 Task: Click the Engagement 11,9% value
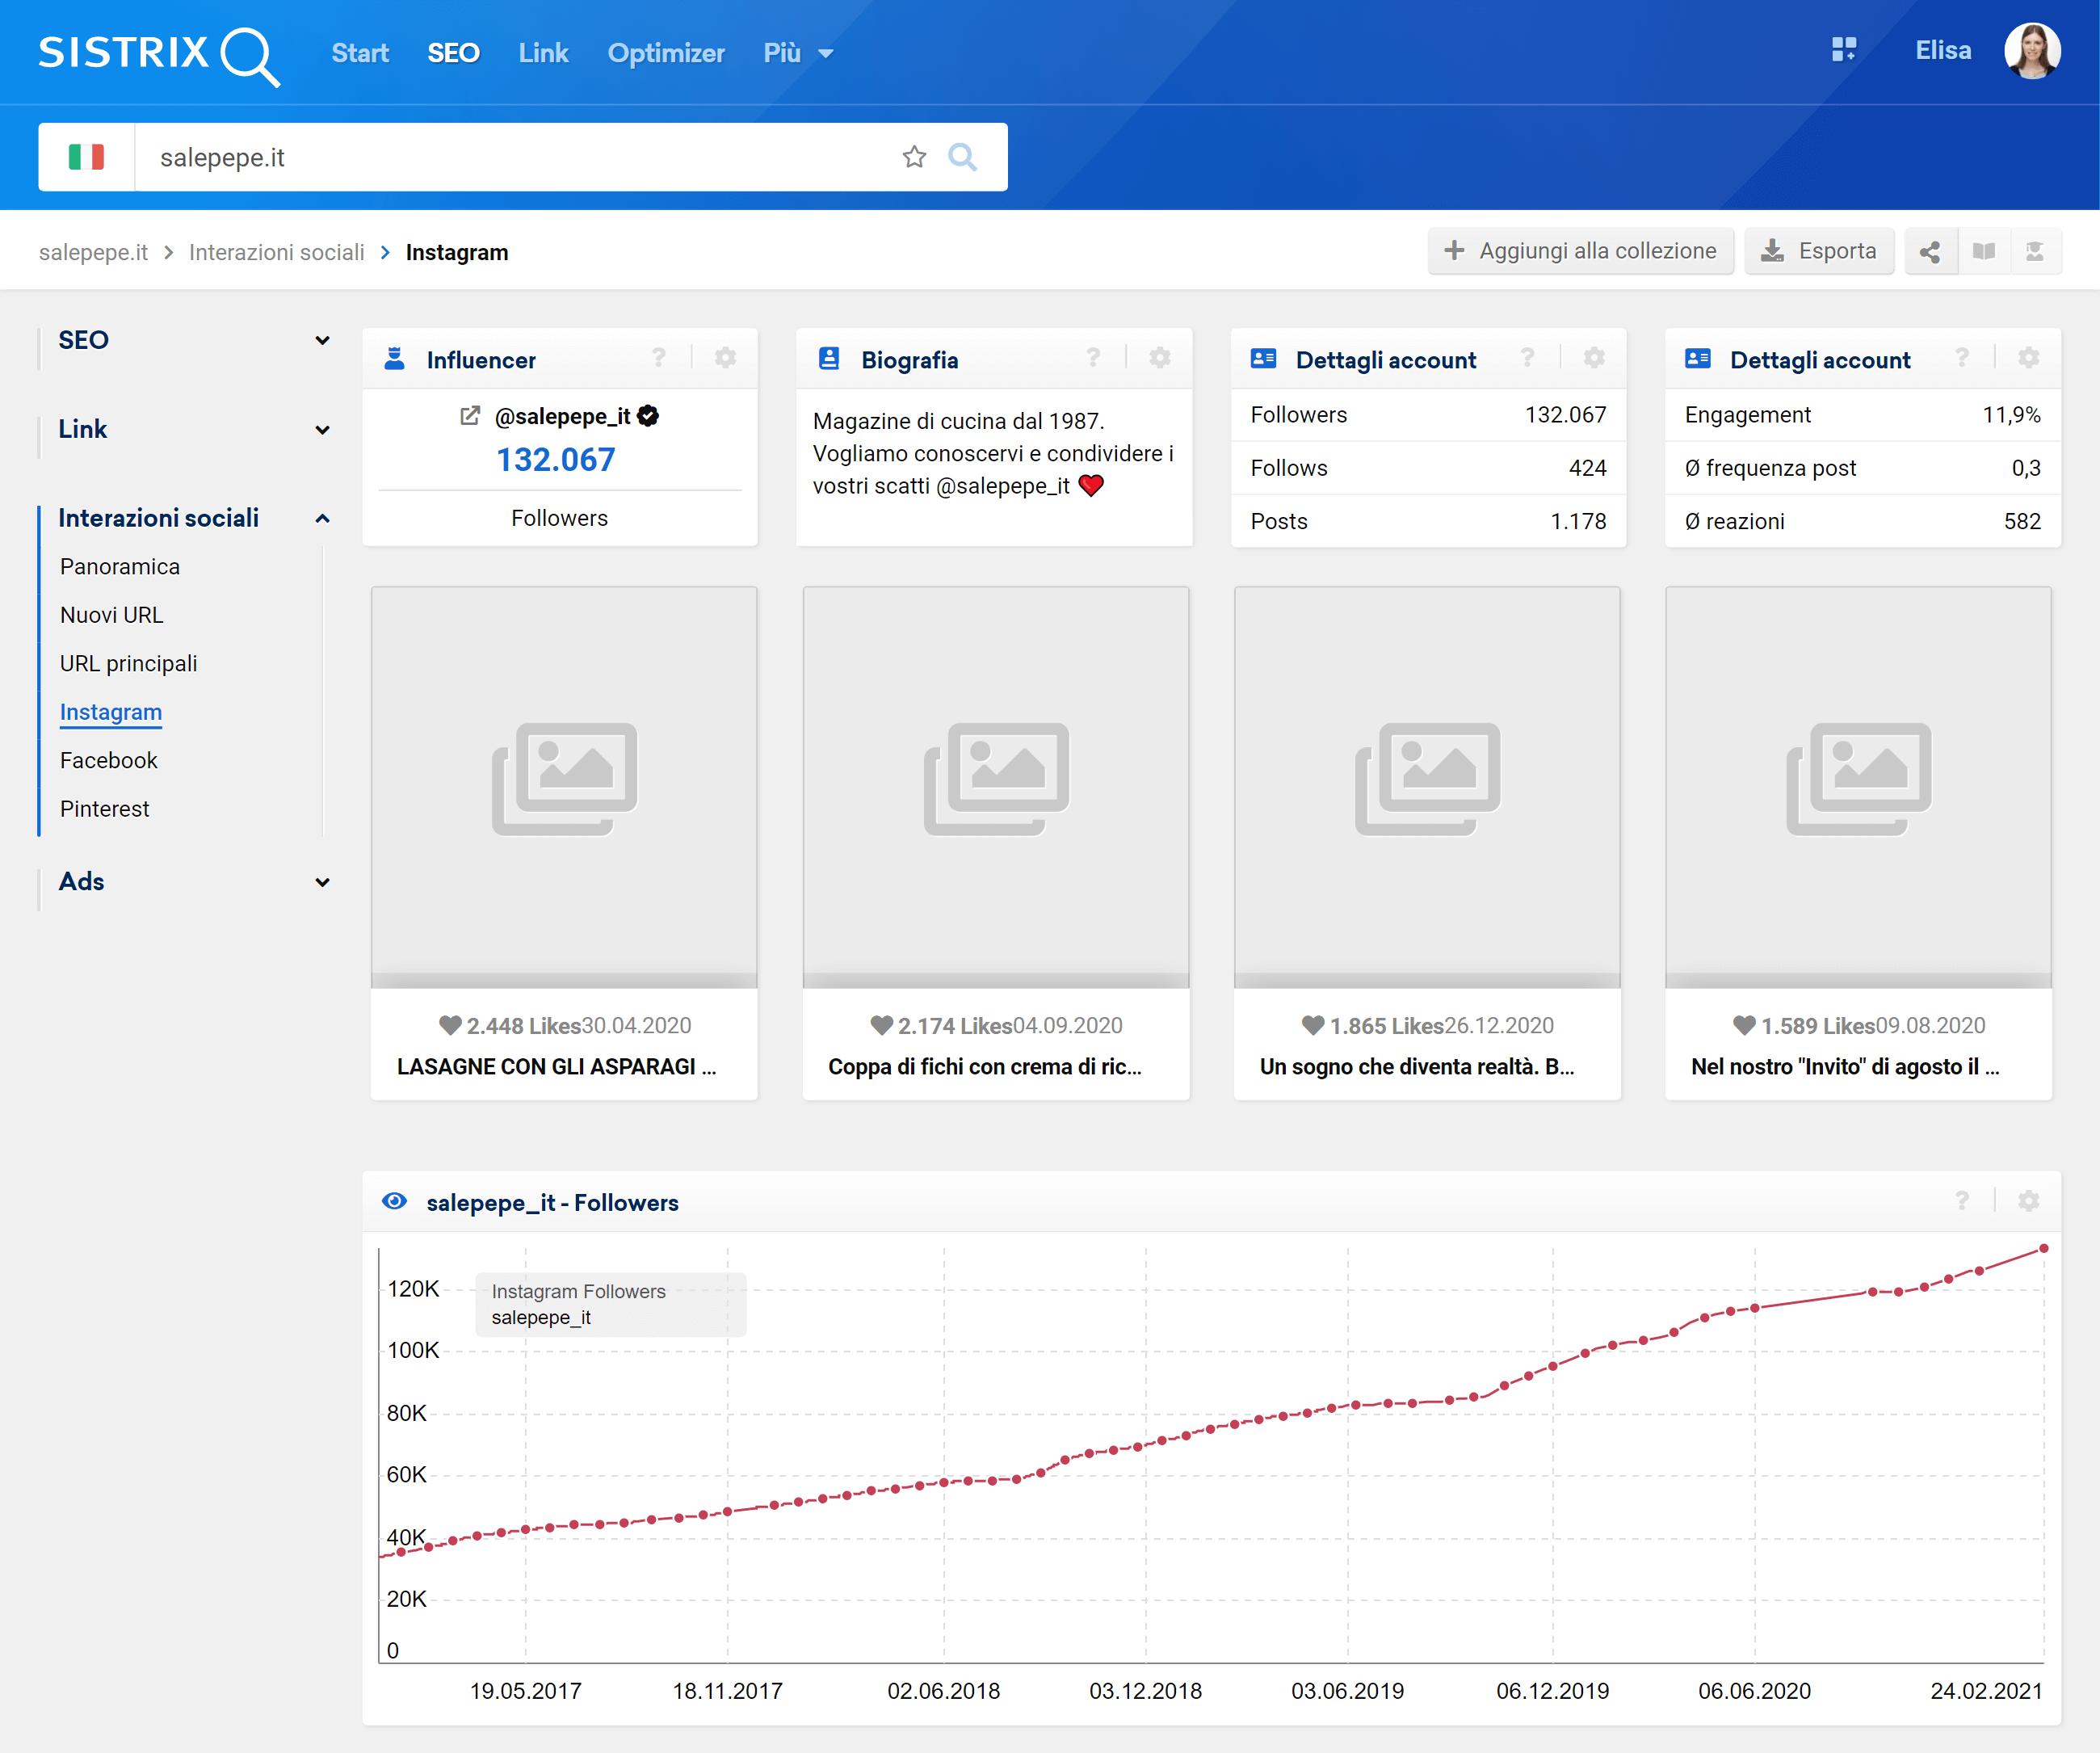2011,415
